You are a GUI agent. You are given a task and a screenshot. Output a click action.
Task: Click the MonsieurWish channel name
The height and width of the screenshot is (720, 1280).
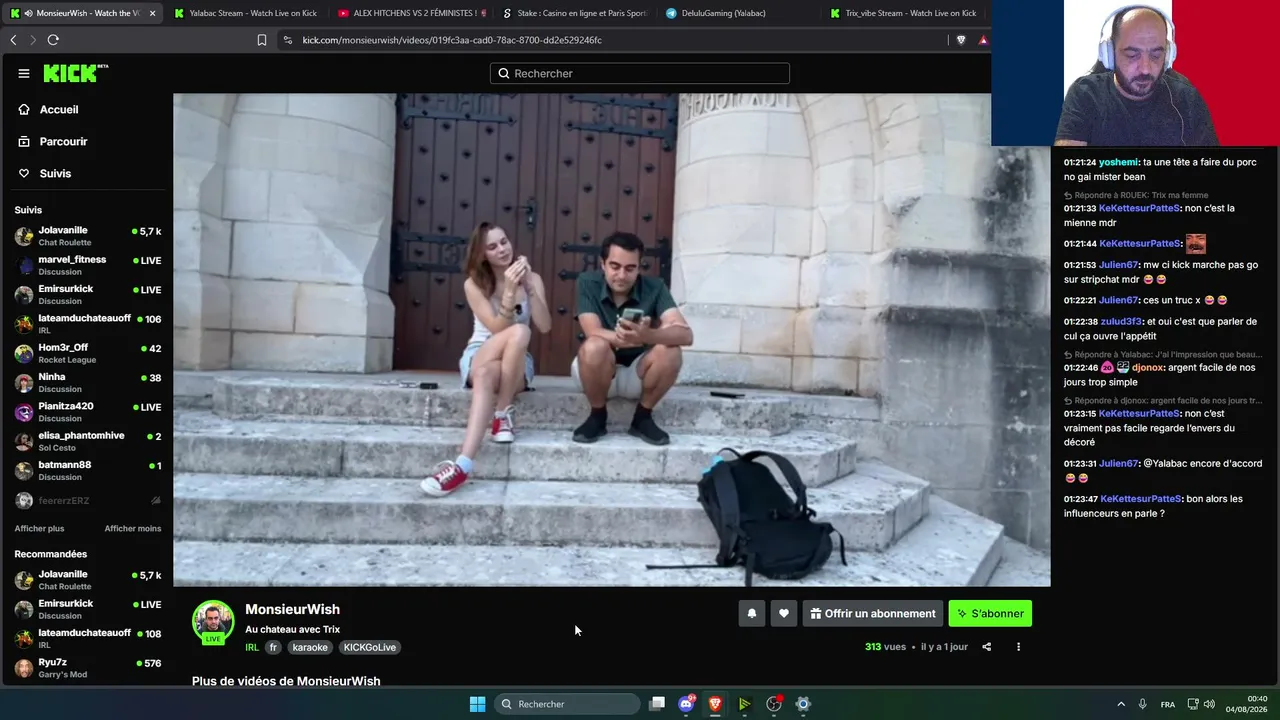(292, 609)
